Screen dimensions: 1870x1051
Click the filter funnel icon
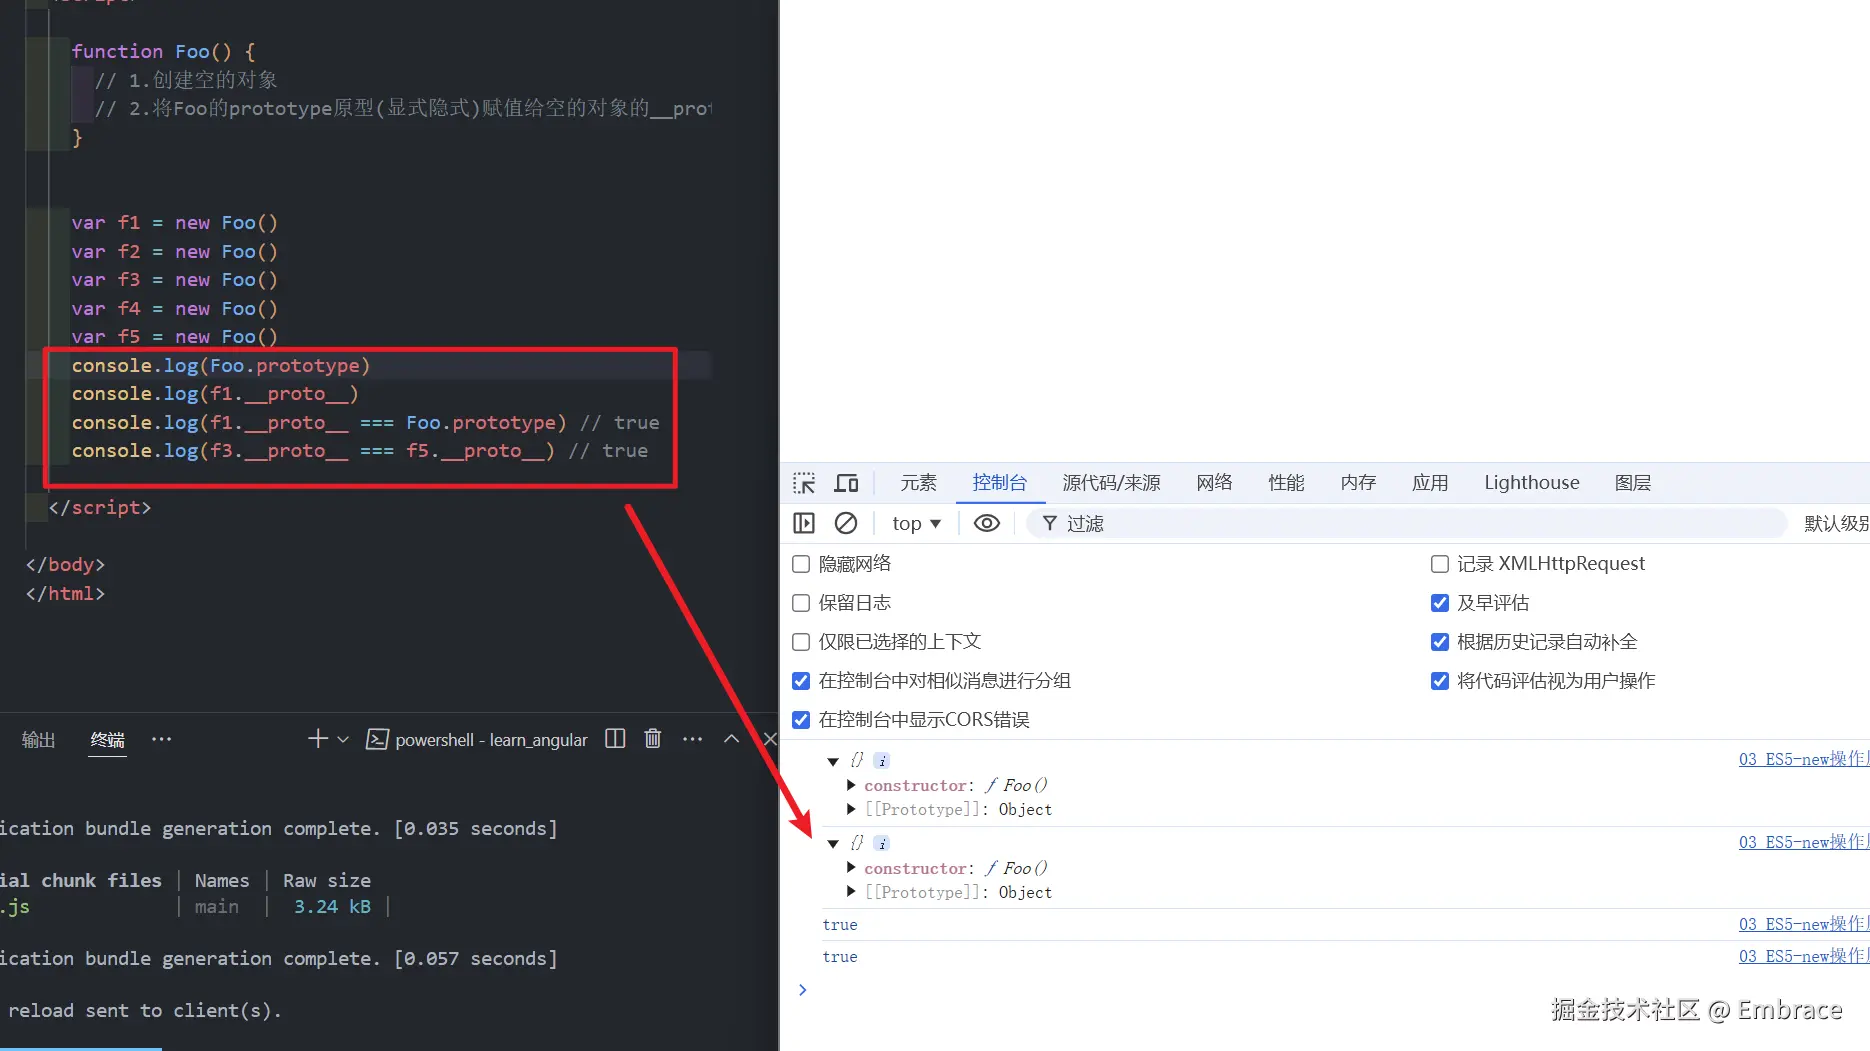coord(1049,523)
